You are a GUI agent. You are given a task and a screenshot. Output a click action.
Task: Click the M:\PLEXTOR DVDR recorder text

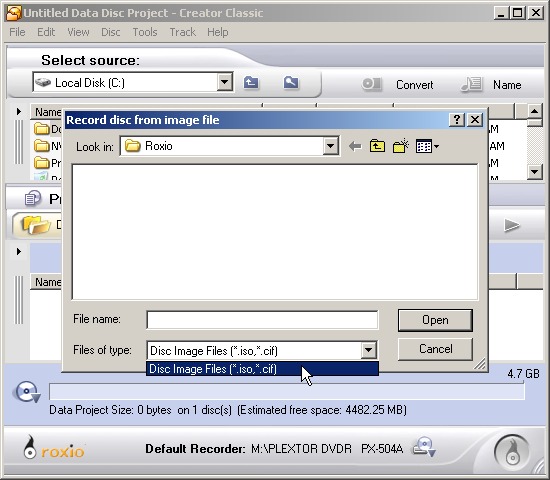(327, 449)
